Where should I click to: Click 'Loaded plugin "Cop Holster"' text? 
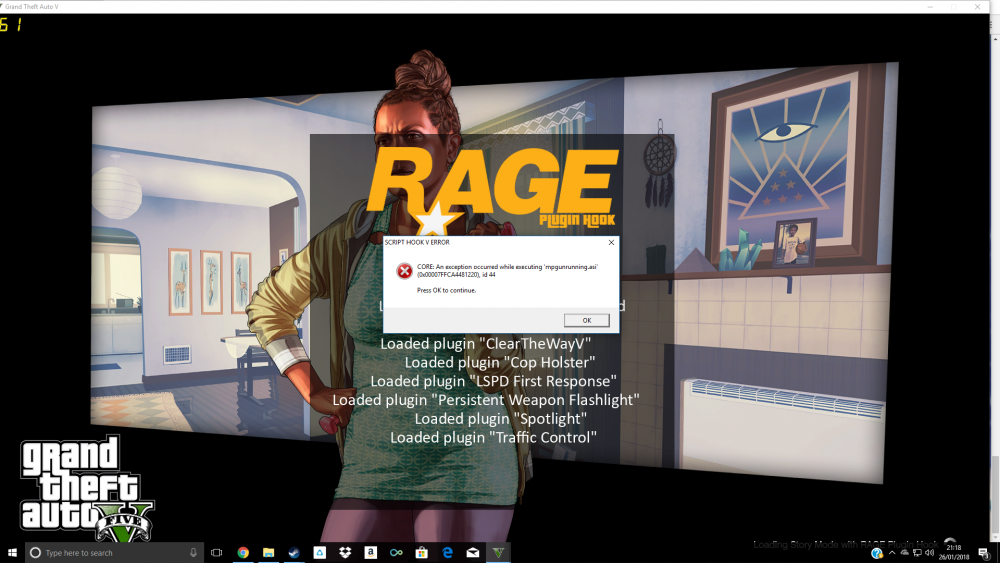point(499,362)
